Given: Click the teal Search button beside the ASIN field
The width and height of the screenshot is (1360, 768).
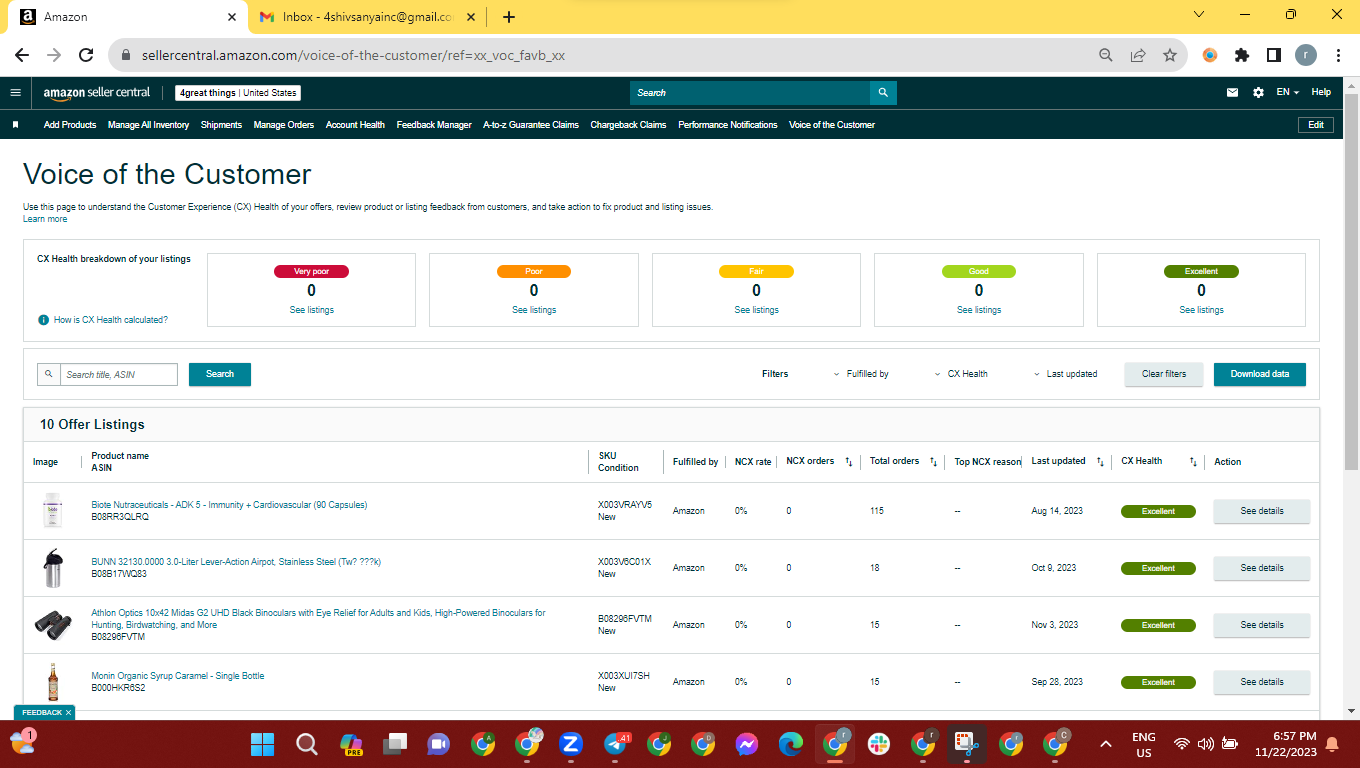Looking at the screenshot, I should (220, 374).
